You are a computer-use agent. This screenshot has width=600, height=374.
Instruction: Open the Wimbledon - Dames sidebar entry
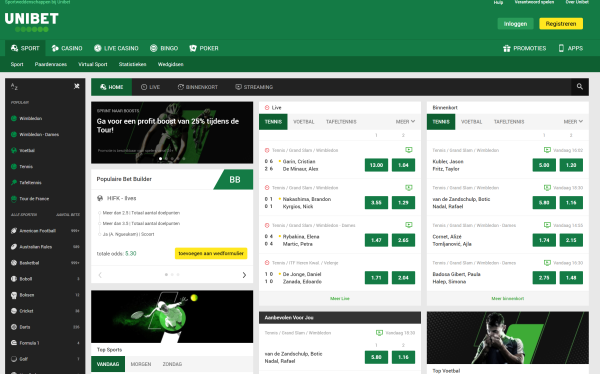click(39, 134)
